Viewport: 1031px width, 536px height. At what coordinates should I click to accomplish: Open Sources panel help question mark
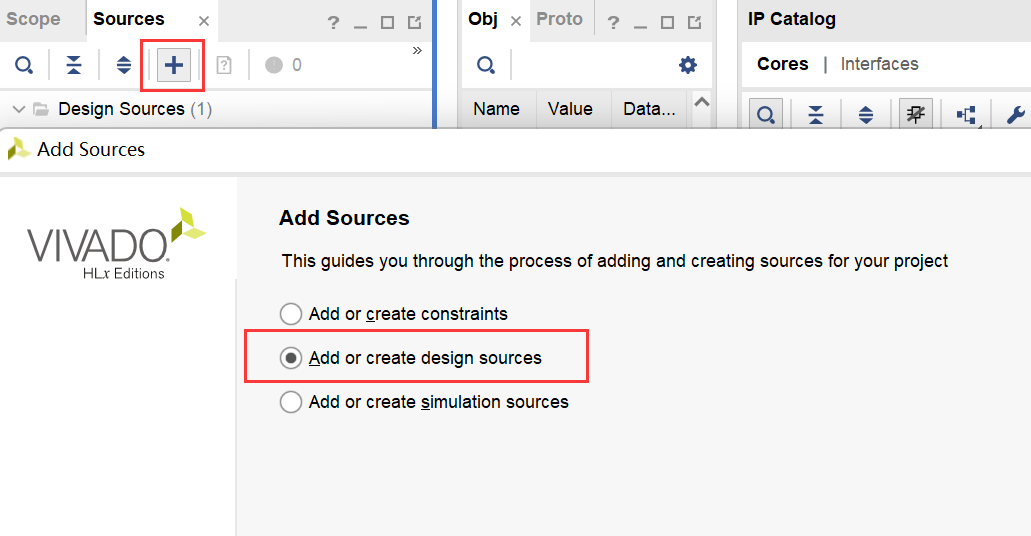[x=333, y=23]
